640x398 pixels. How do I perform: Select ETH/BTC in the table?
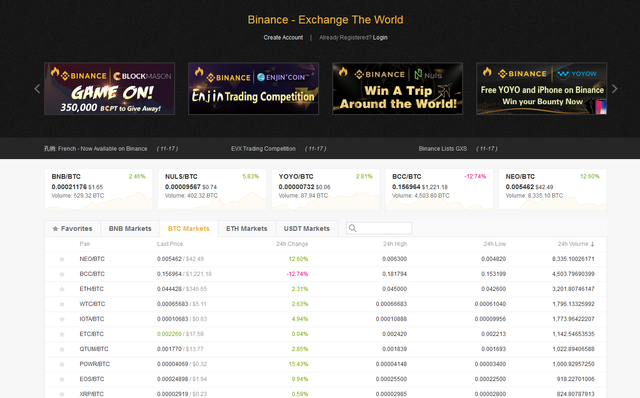coord(91,289)
